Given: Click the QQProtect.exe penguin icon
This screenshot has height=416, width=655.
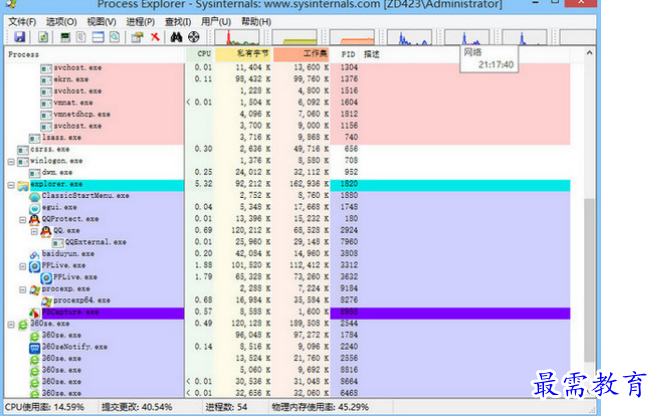Looking at the screenshot, I should point(34,219).
